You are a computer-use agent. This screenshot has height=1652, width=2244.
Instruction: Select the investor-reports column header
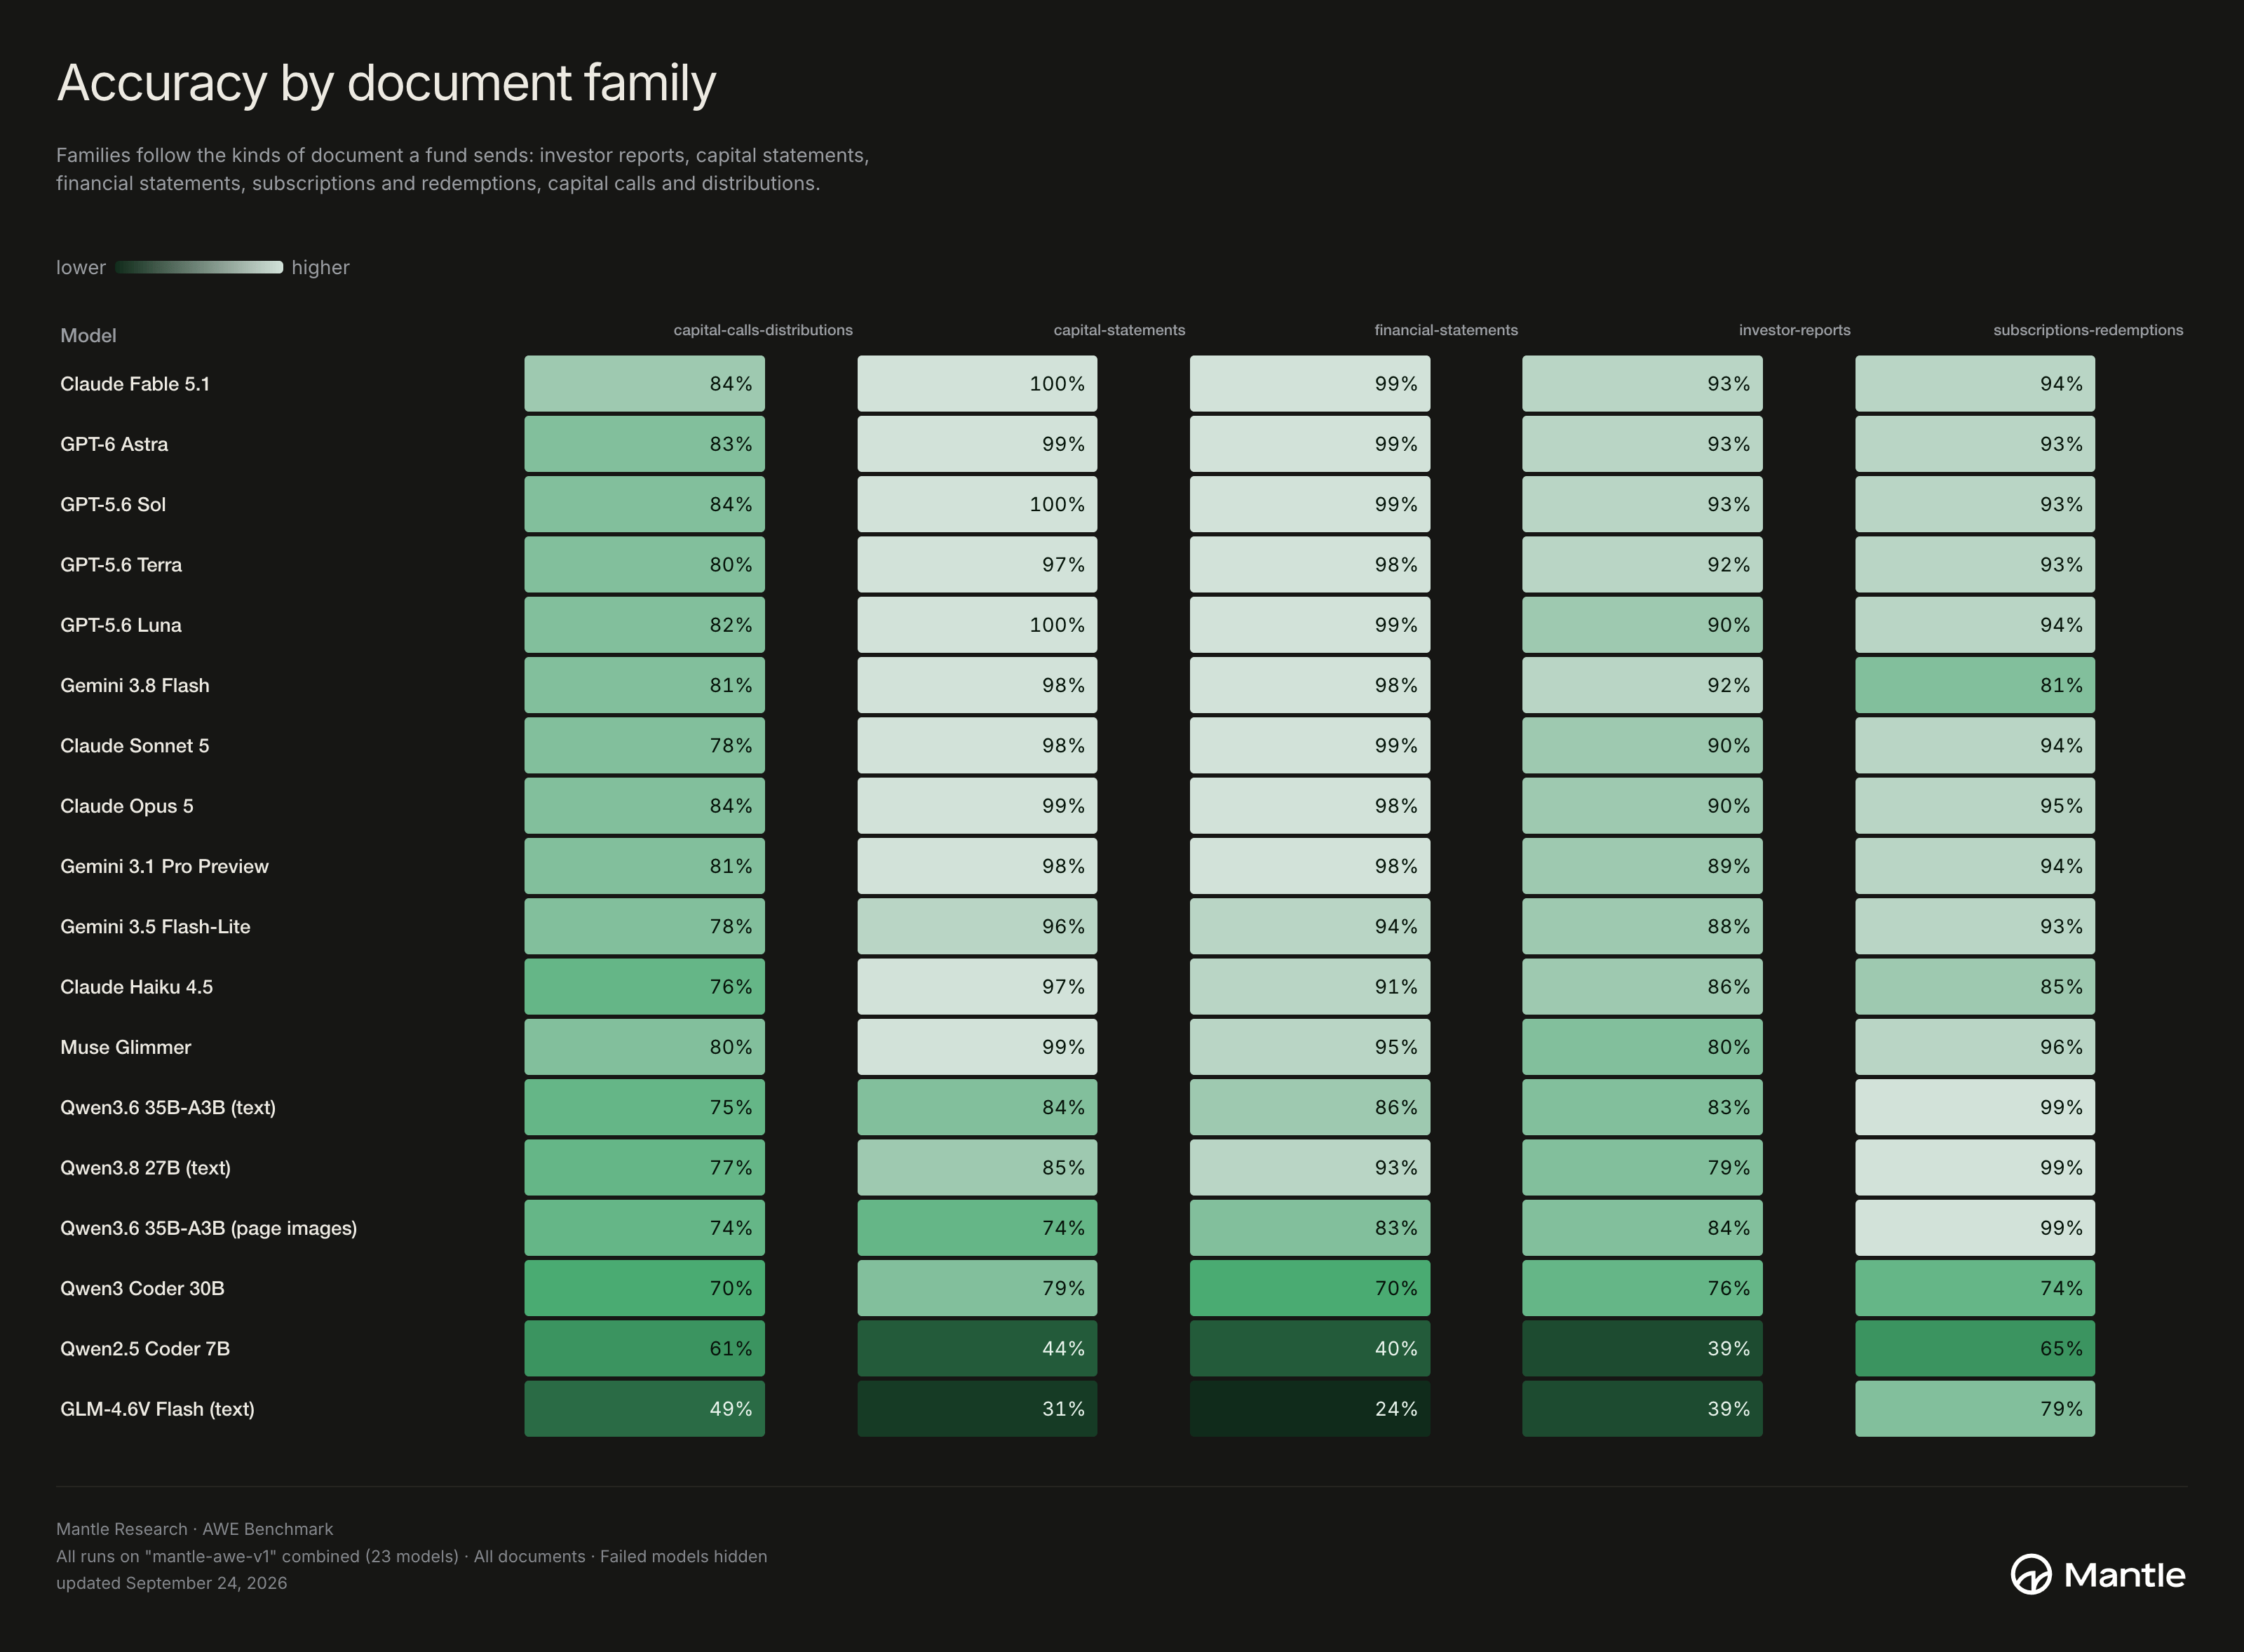pyautogui.click(x=1794, y=330)
